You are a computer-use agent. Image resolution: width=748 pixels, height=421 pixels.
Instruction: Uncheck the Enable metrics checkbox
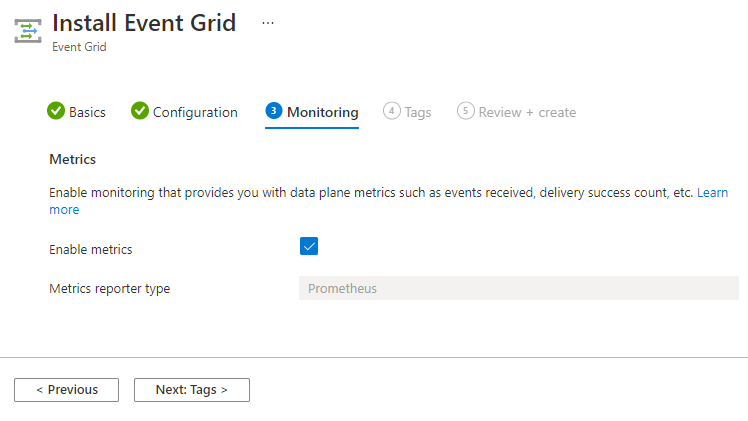point(309,246)
